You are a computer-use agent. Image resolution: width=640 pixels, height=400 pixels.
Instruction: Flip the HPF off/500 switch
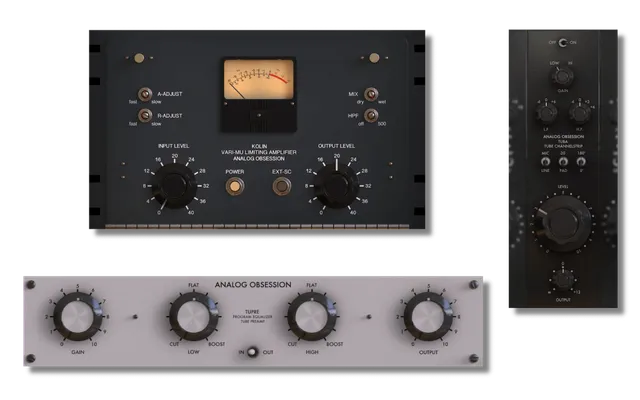(371, 116)
